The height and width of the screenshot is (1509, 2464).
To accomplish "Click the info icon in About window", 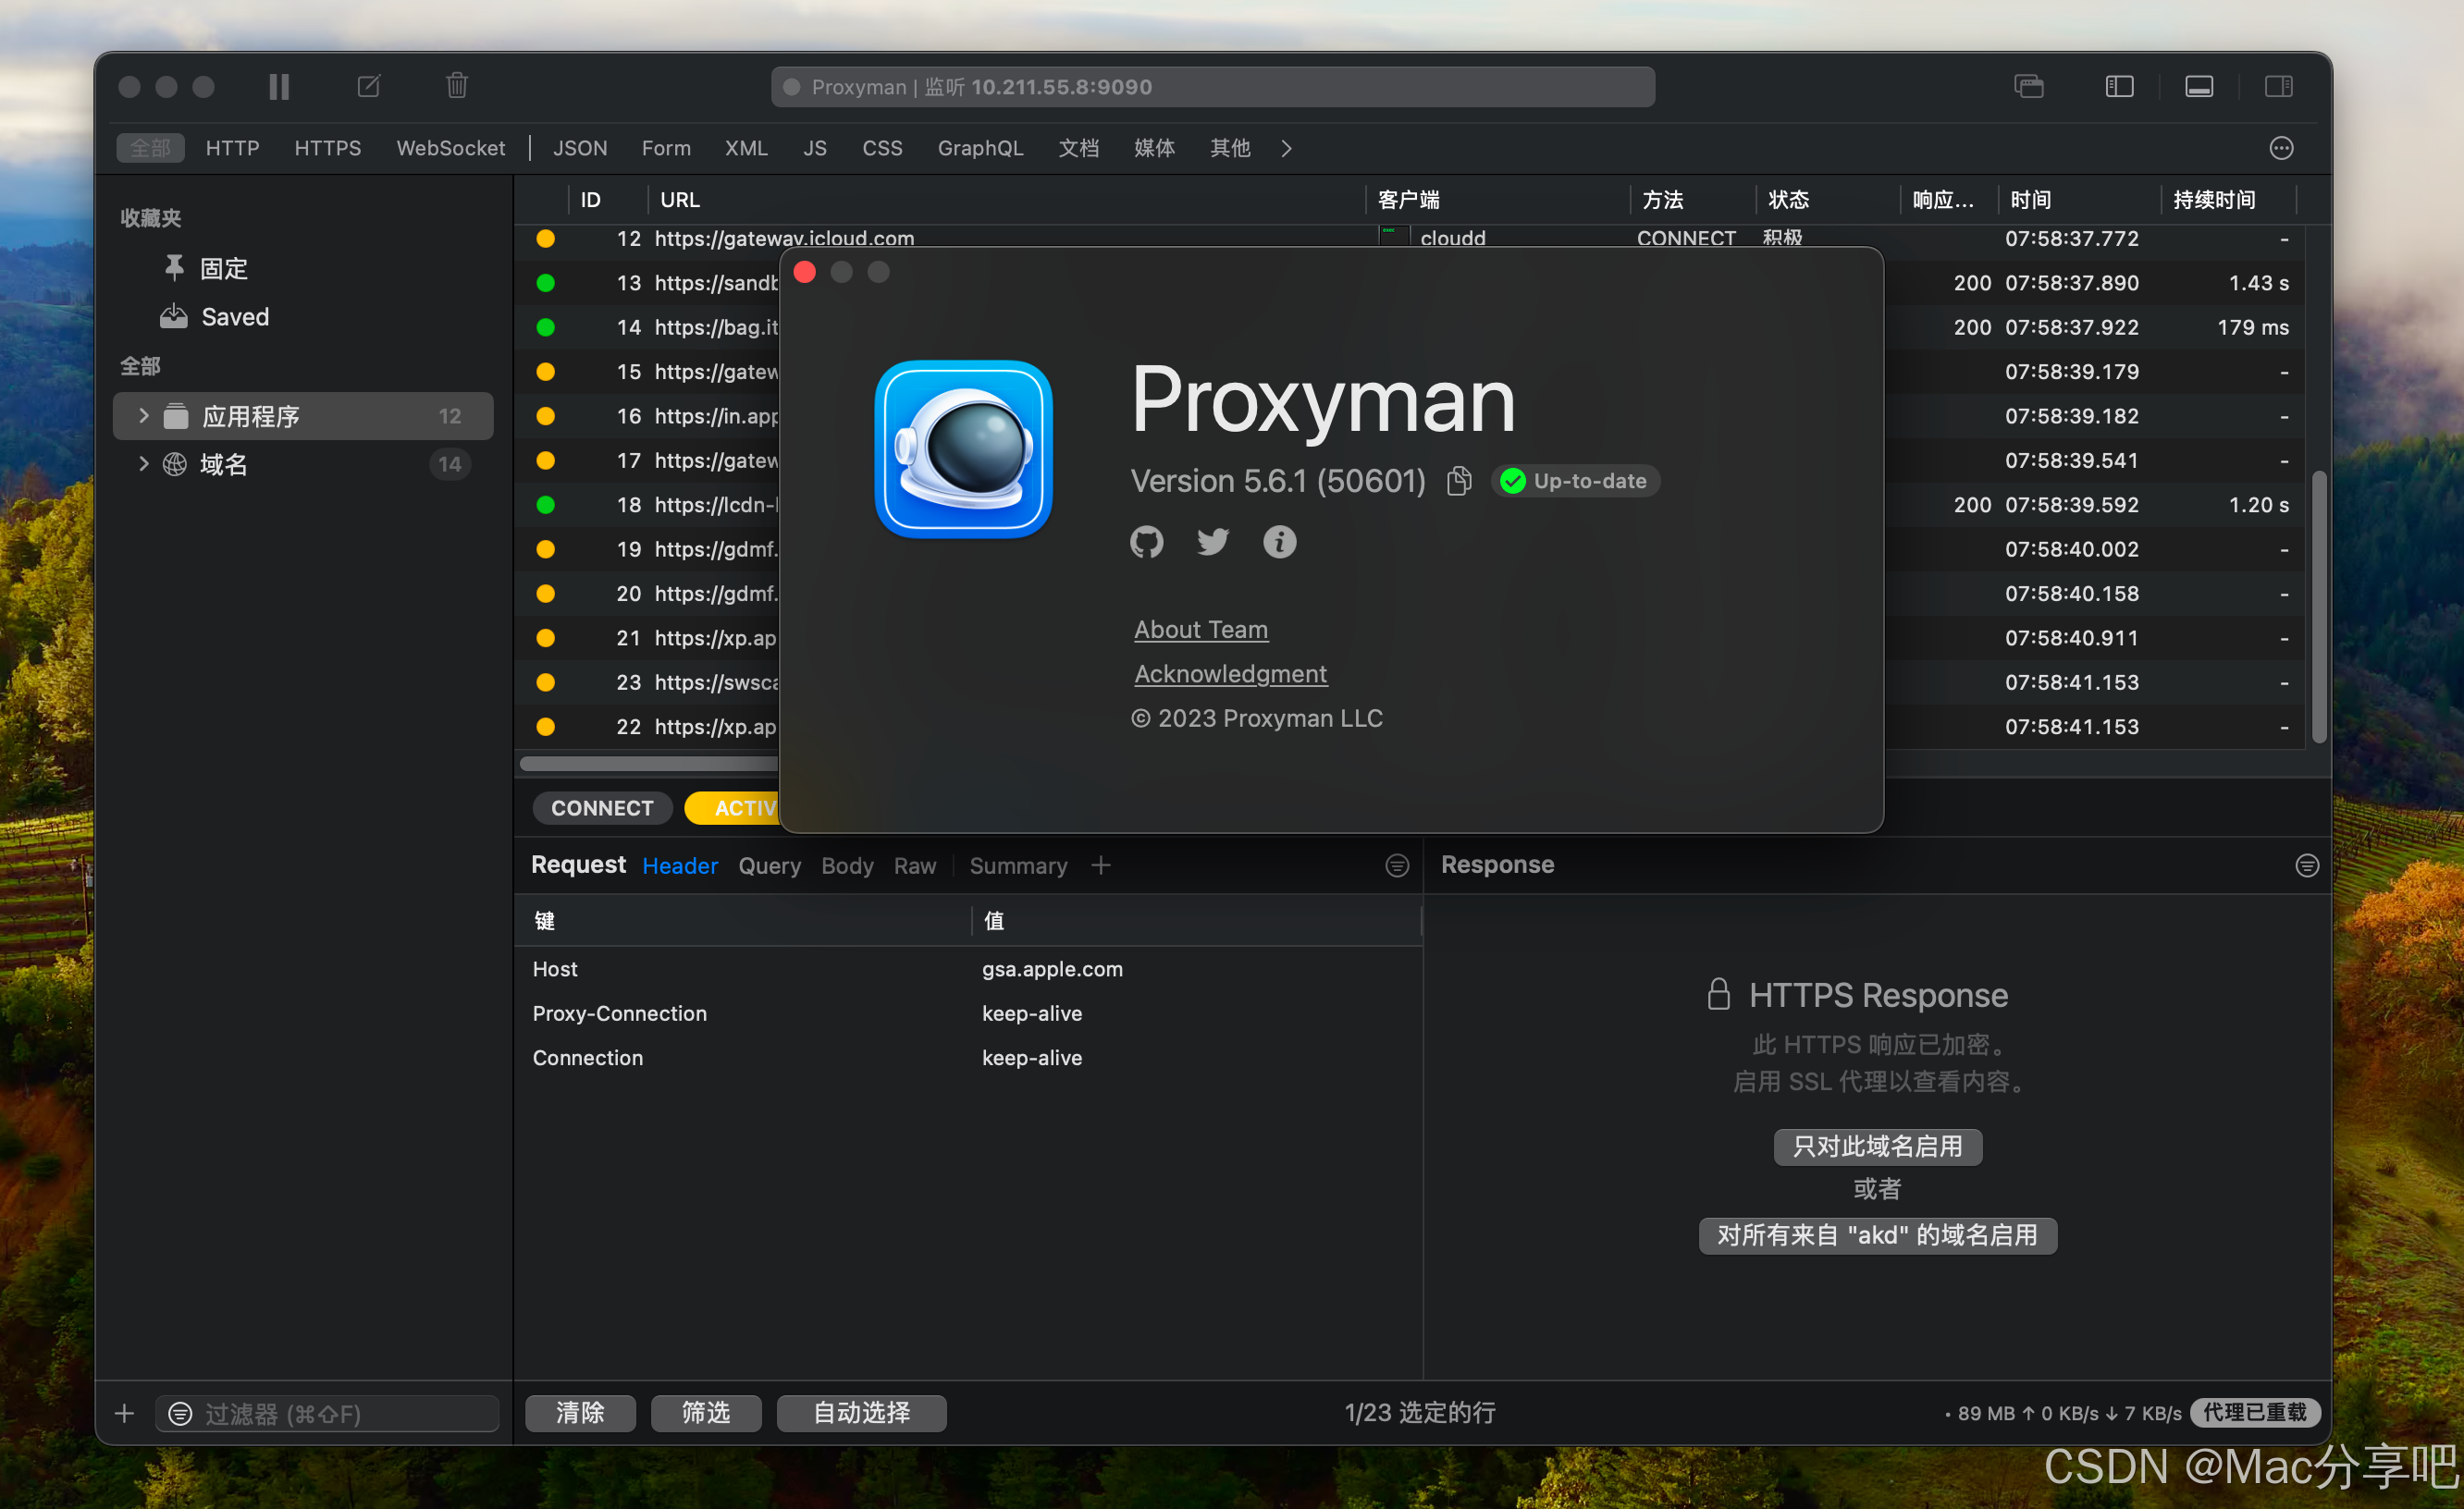I will pos(1279,542).
